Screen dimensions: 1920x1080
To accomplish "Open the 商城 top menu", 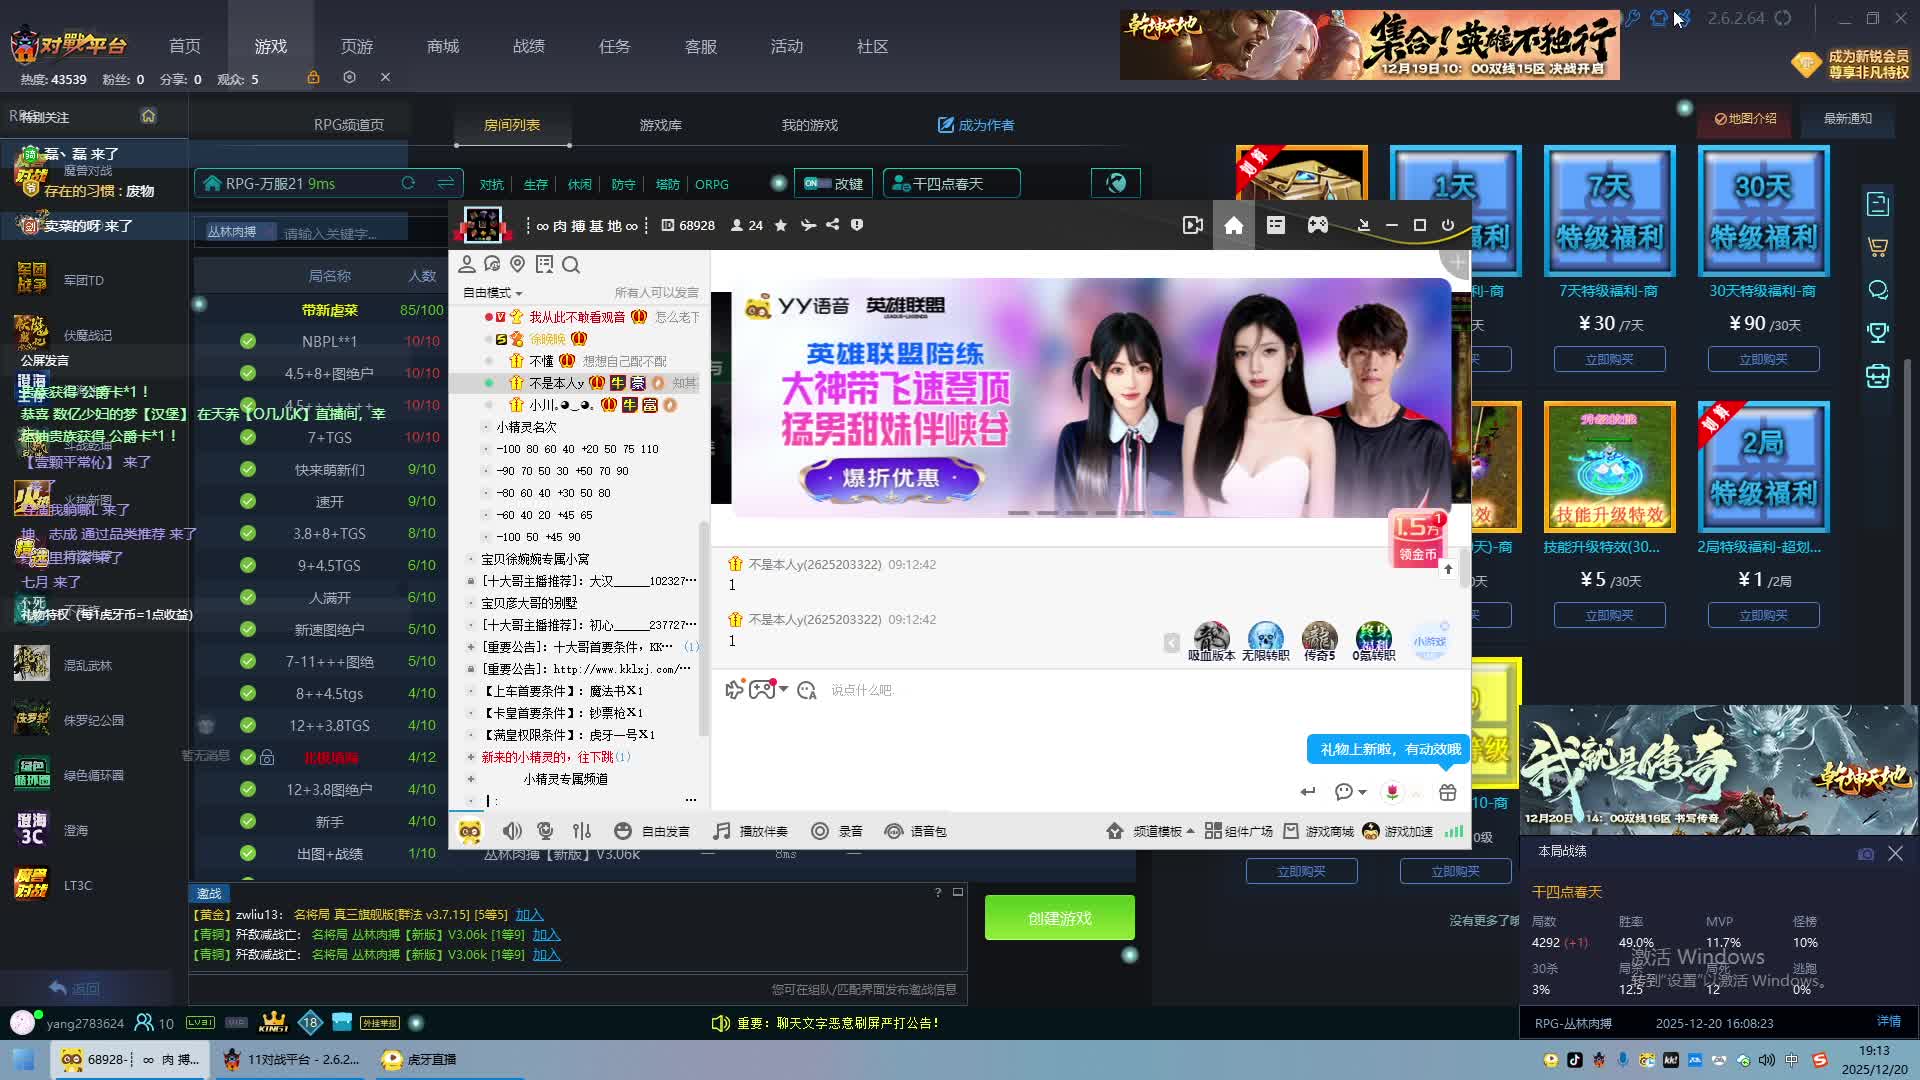I will [x=443, y=47].
